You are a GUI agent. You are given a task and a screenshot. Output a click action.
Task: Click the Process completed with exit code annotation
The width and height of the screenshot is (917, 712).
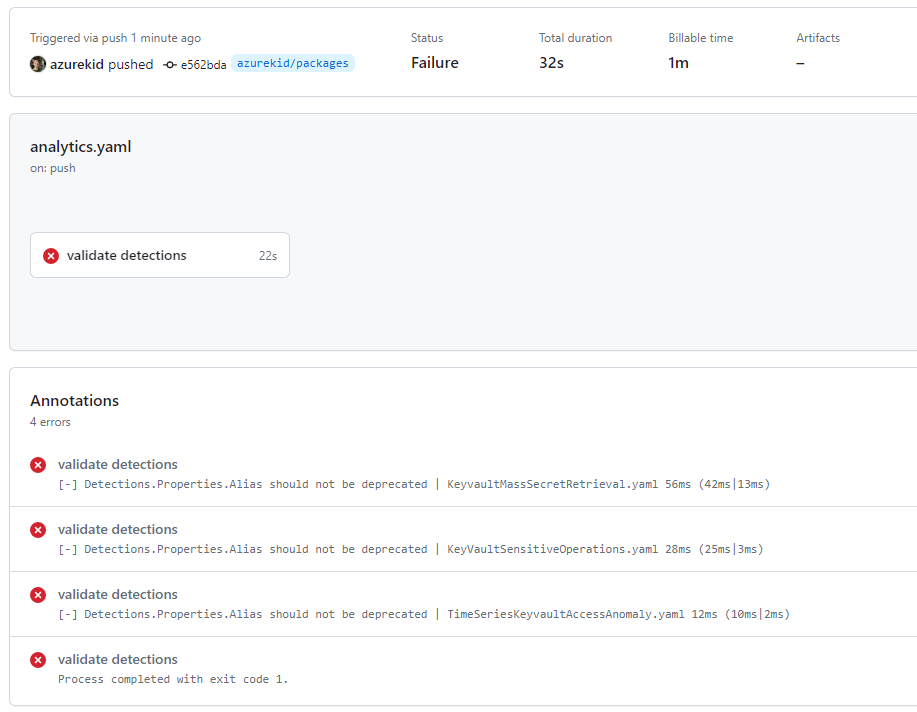[x=173, y=679]
